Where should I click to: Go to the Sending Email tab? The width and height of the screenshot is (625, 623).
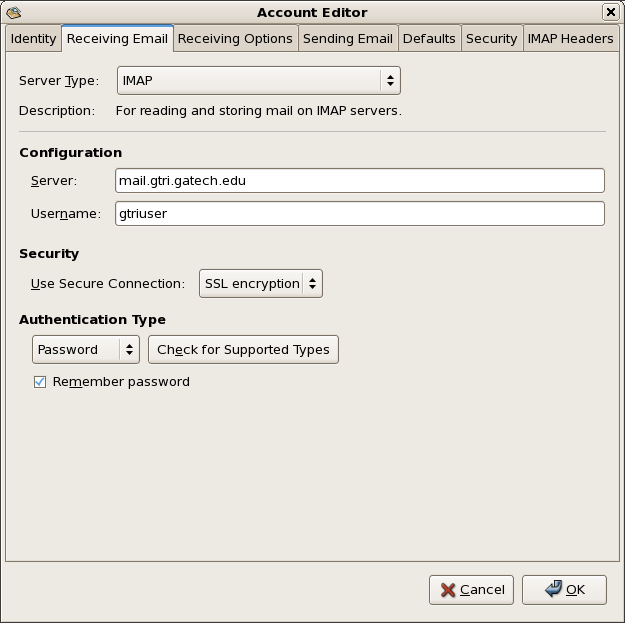[348, 39]
